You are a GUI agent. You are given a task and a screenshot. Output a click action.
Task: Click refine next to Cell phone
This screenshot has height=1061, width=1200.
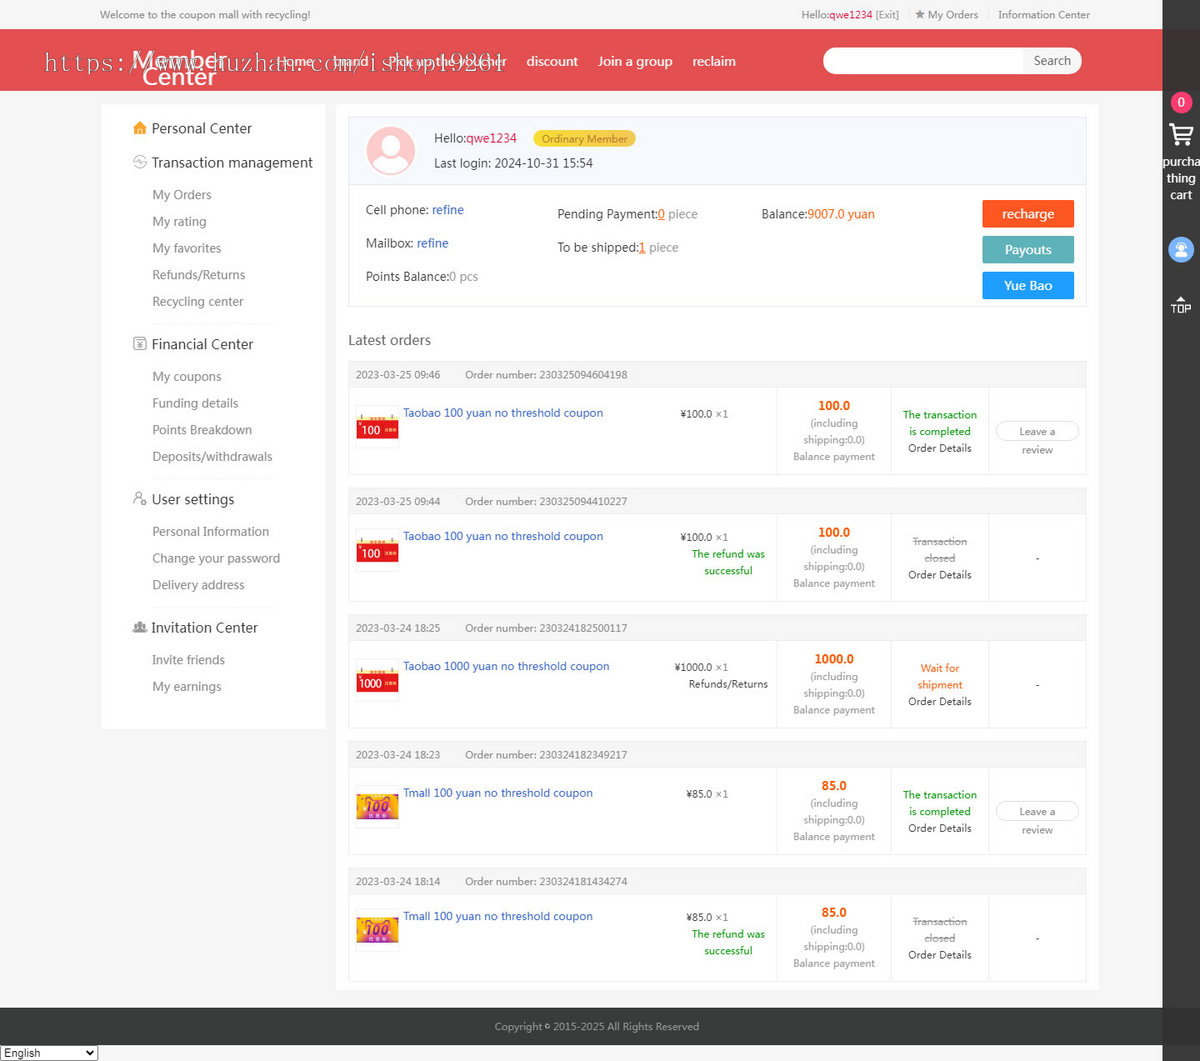point(448,210)
